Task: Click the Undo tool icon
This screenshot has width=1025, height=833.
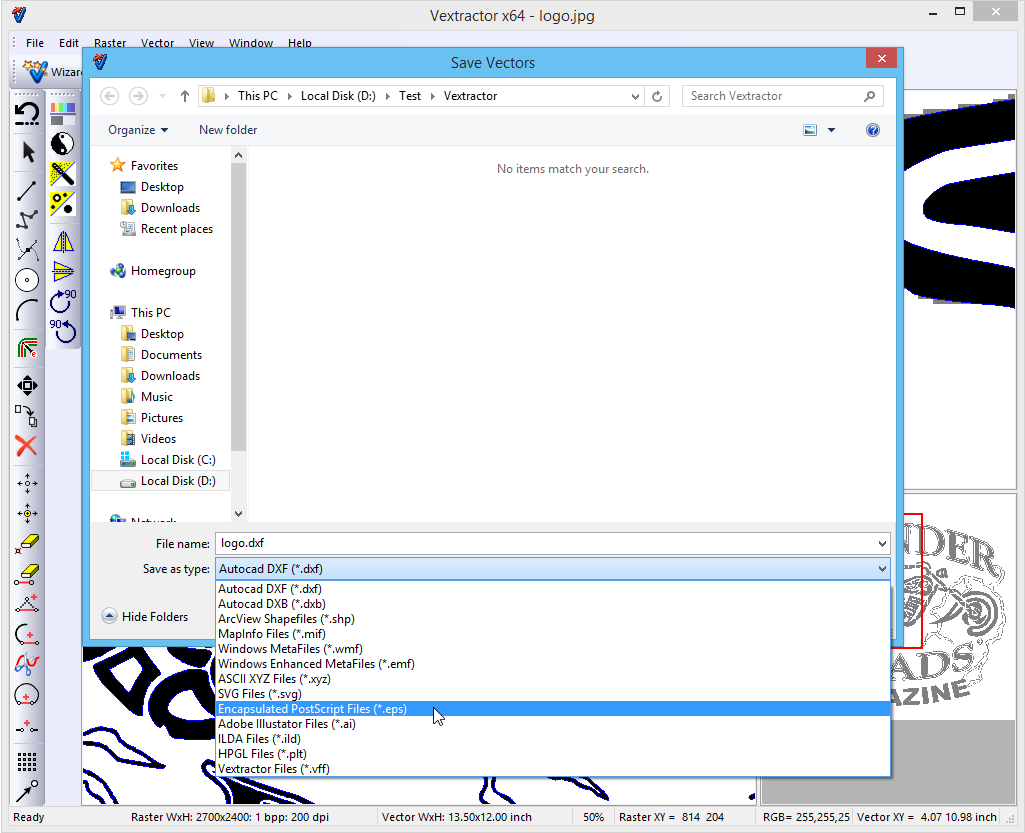Action: (28, 113)
